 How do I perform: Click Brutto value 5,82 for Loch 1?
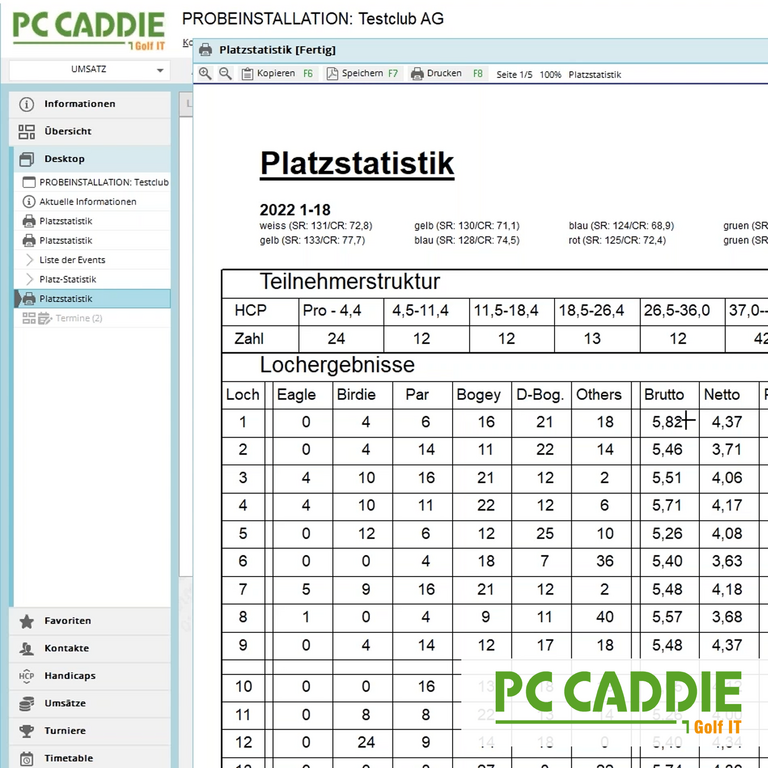click(667, 422)
